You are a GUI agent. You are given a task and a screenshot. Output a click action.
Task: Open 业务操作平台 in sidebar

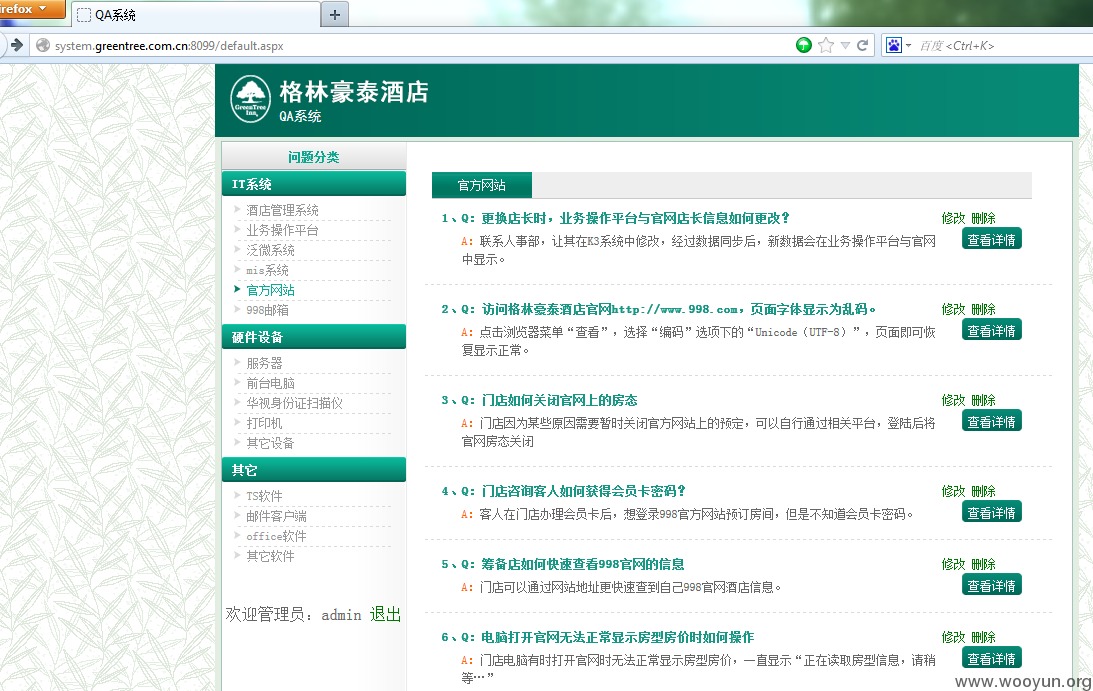click(282, 230)
